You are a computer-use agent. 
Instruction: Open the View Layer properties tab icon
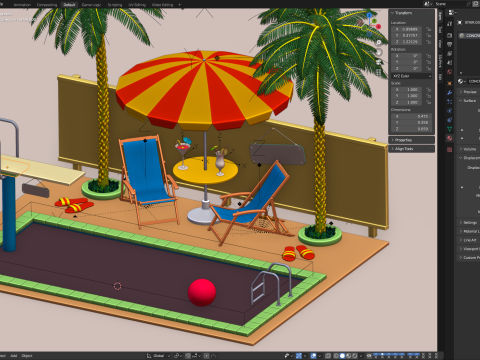(x=449, y=53)
